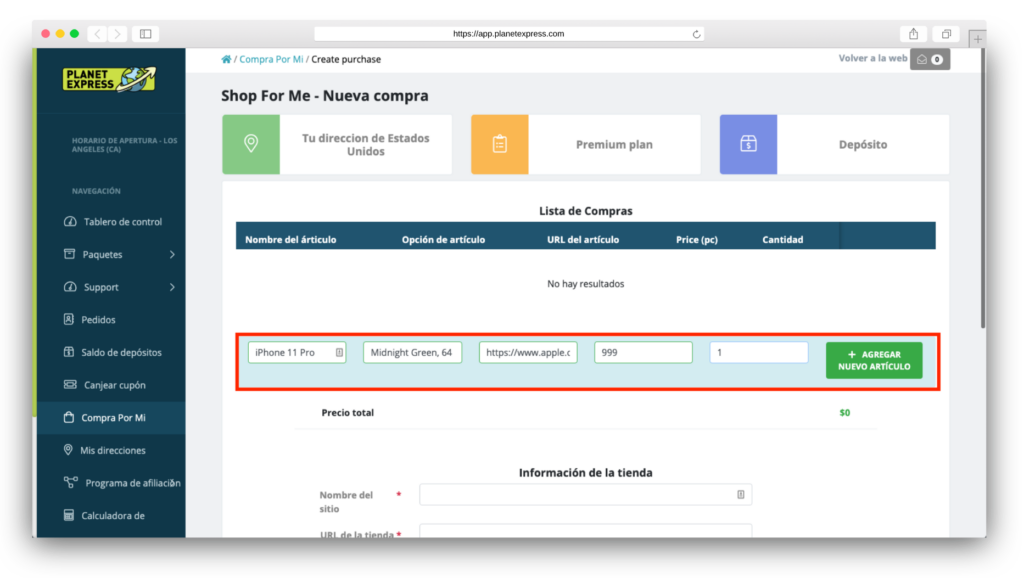This screenshot has height=578, width=1024.
Task: Go back in Safari
Action: point(97,34)
